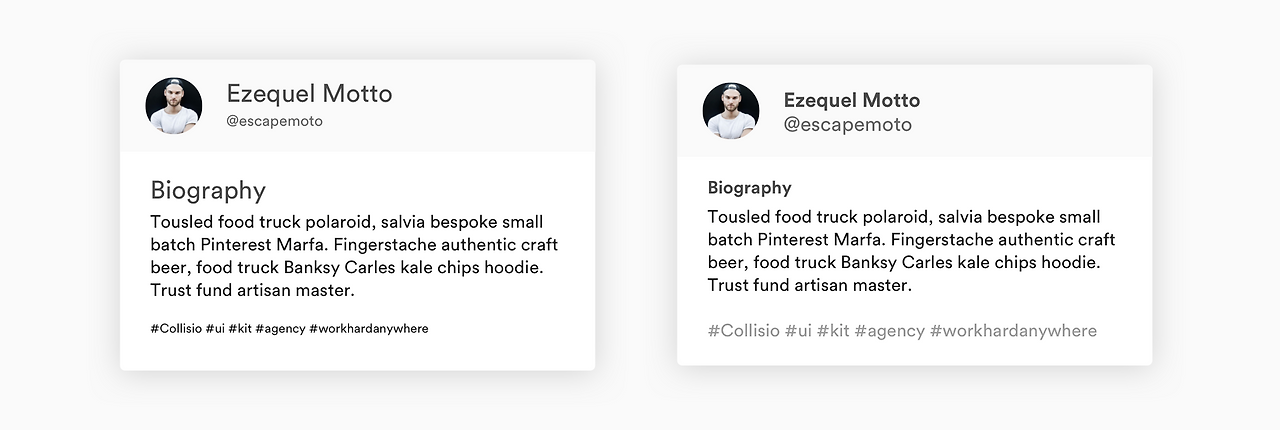Select the bold Biography heading on right
Image resolution: width=1280 pixels, height=430 pixels.
[749, 188]
